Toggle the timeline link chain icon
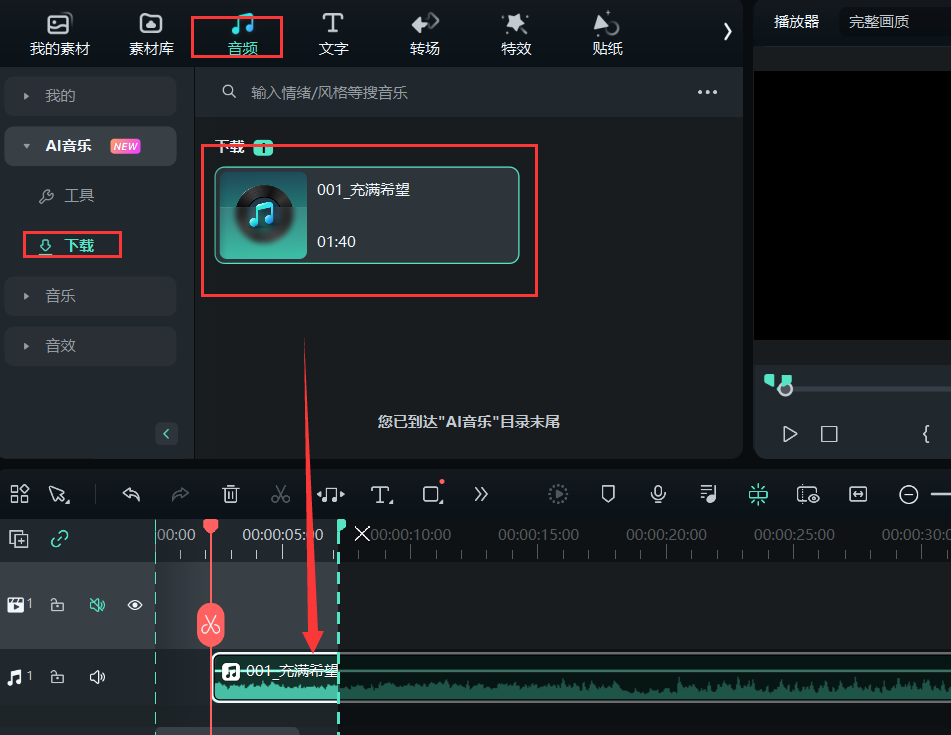This screenshot has height=735, width=951. pos(60,539)
